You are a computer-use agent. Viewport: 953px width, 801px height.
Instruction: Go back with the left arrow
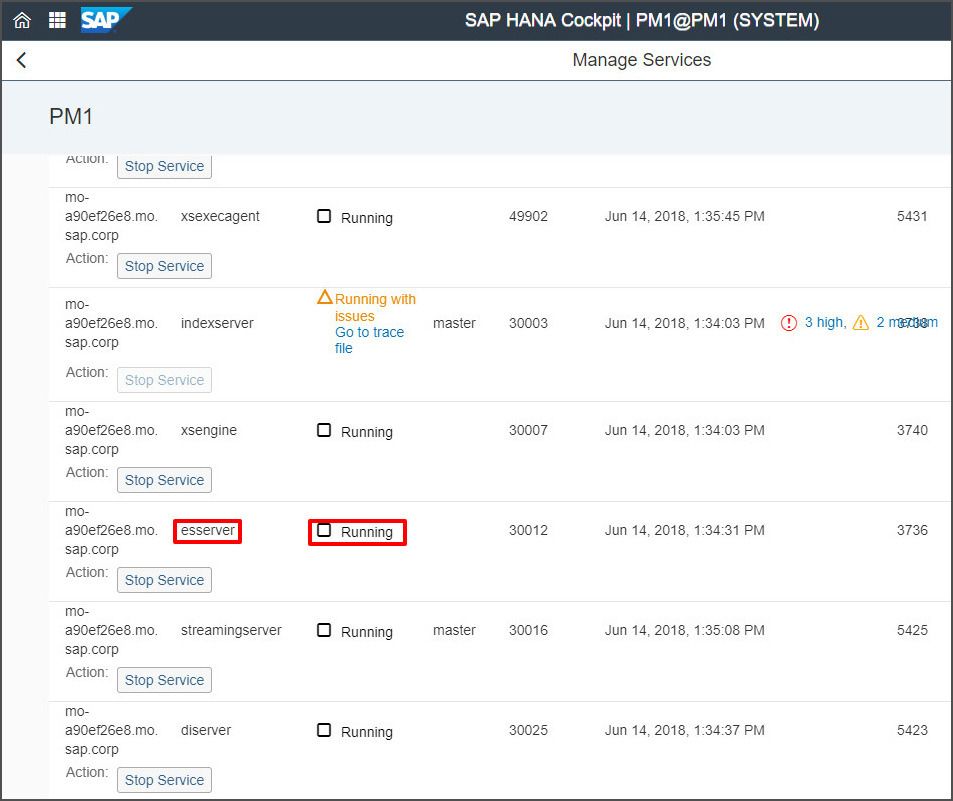point(21,60)
